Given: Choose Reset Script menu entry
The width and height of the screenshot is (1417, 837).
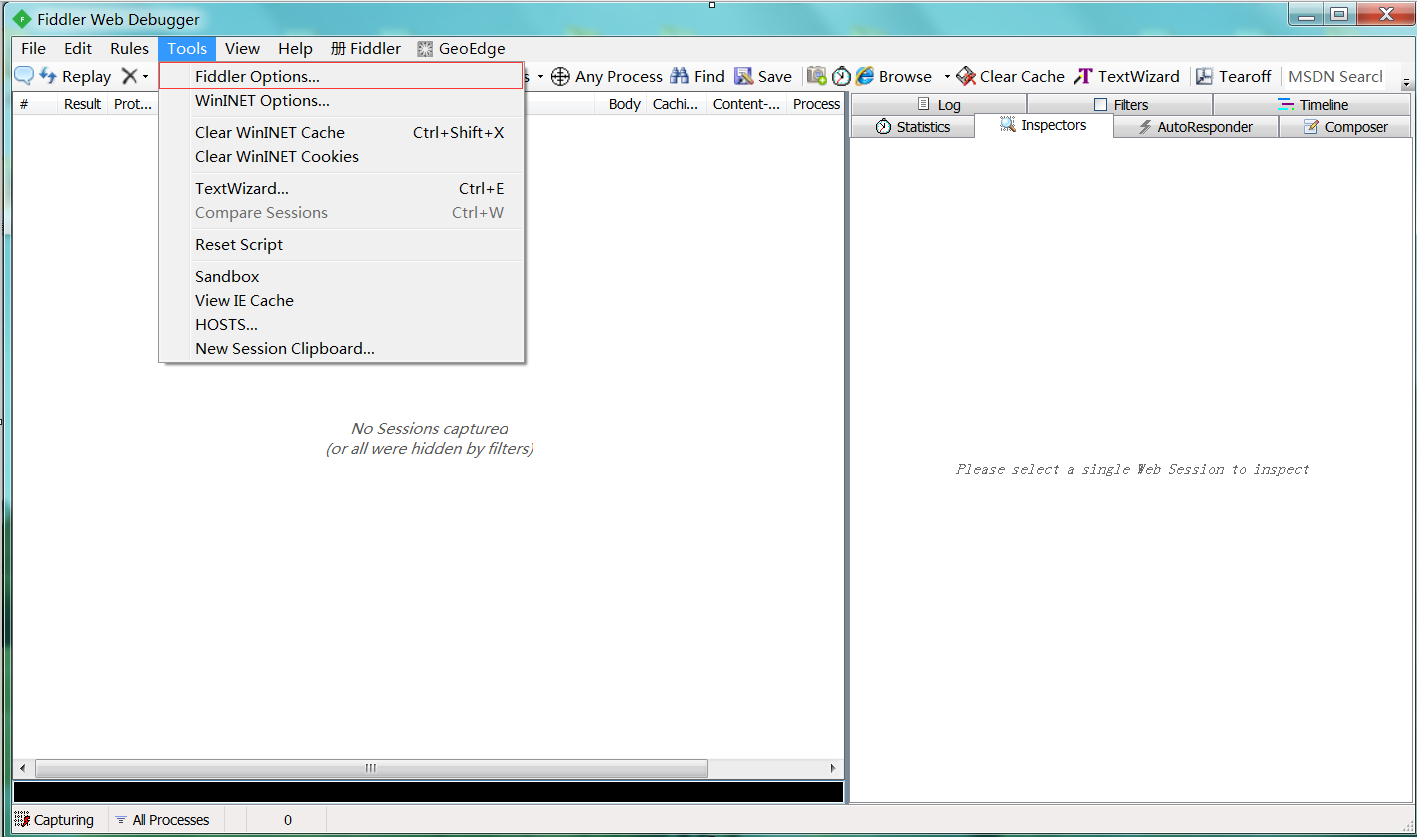Looking at the screenshot, I should click(x=342, y=244).
